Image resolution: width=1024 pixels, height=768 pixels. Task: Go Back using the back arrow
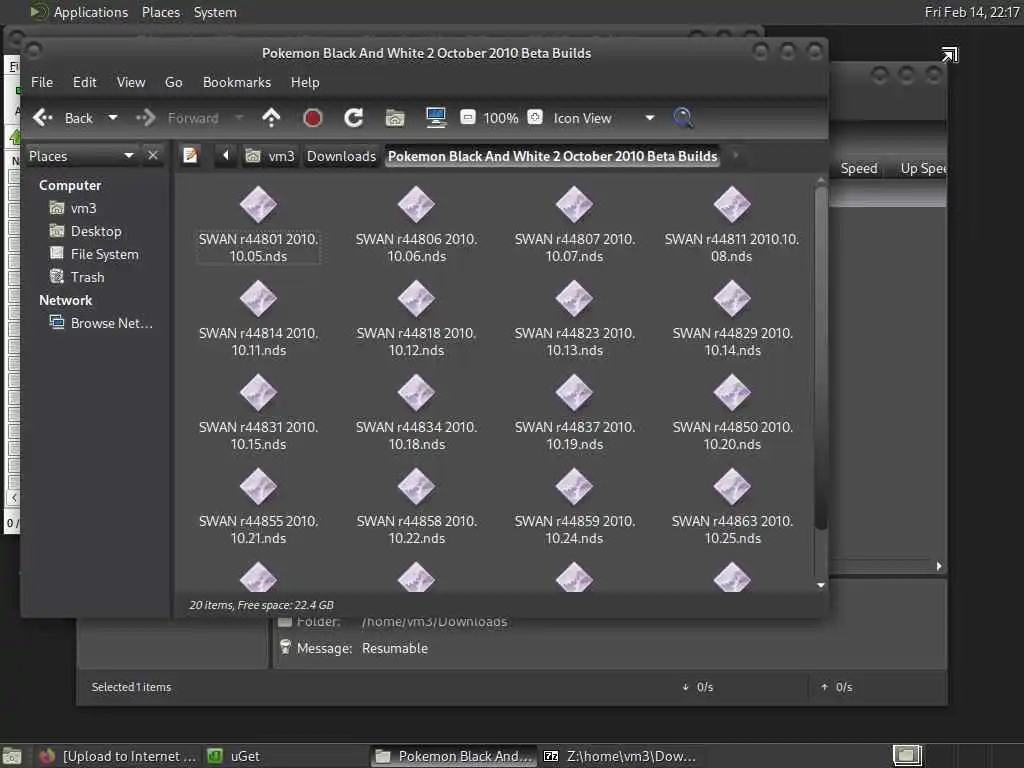(x=43, y=118)
